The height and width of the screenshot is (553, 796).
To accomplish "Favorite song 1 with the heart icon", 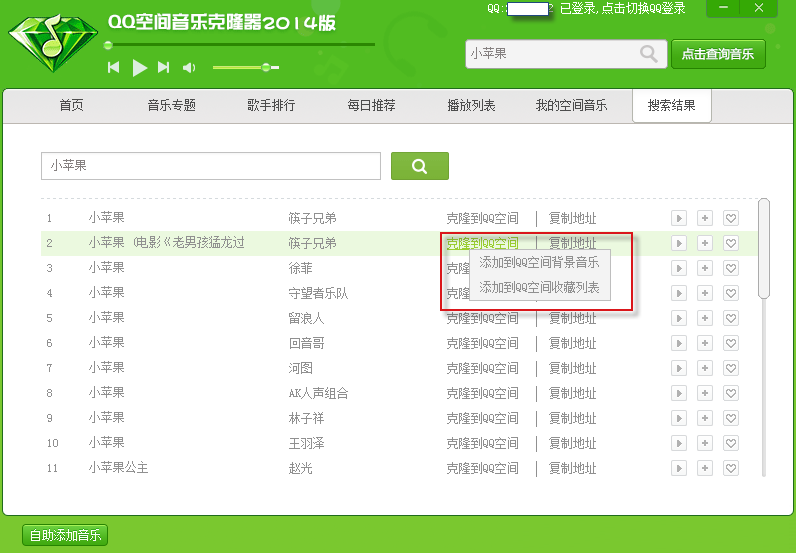I will [x=731, y=218].
